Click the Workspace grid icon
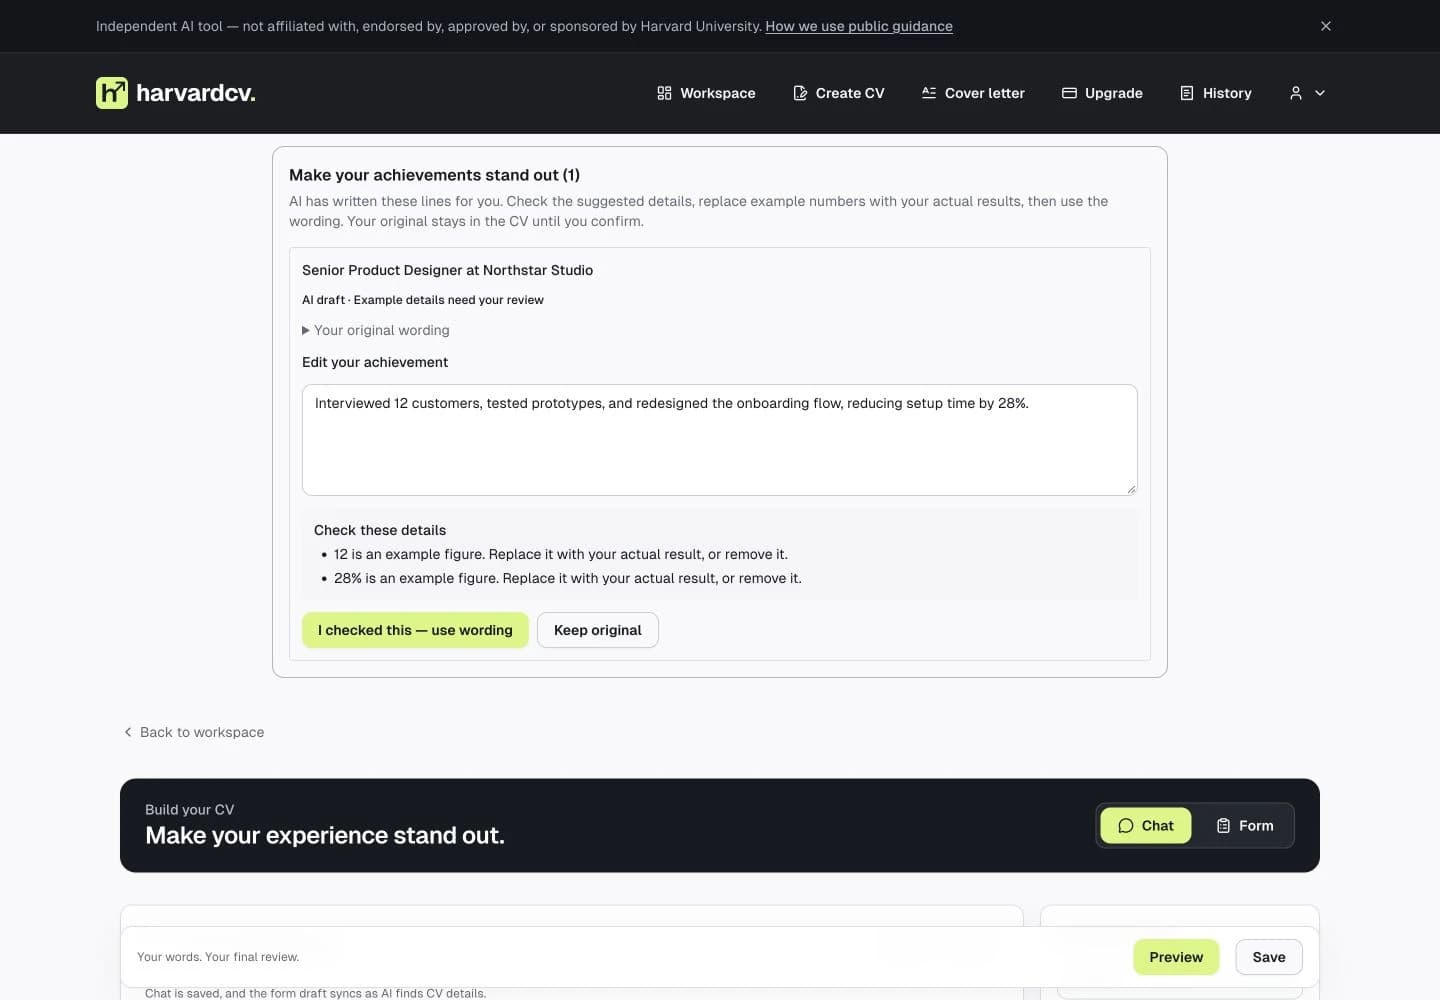The height and width of the screenshot is (1000, 1440). coord(664,93)
